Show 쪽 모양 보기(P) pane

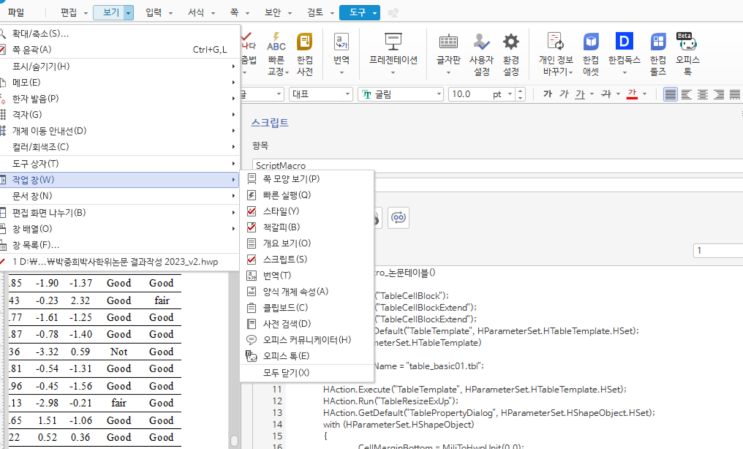pyautogui.click(x=307, y=179)
